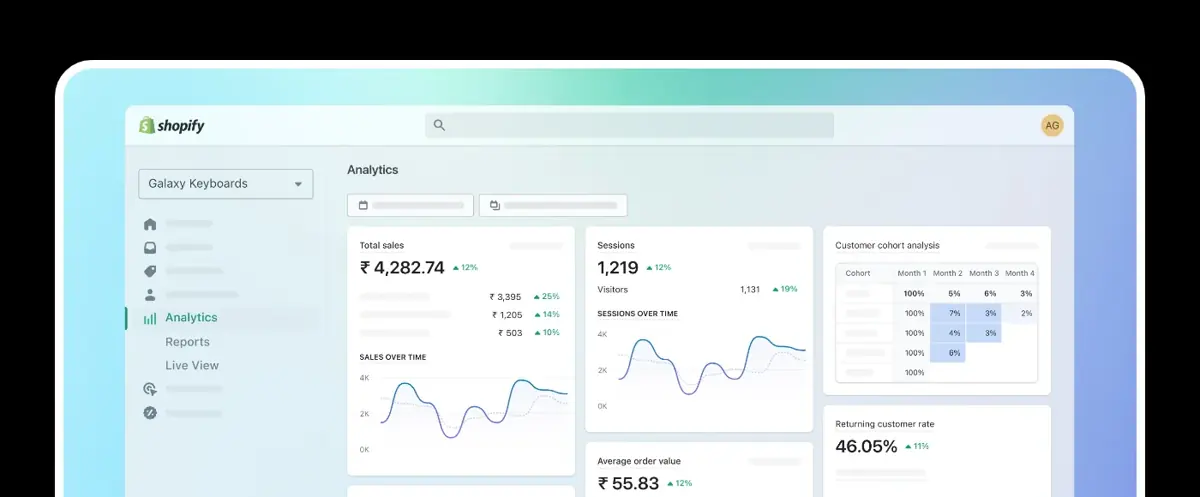Click the 5% cell in cohort table
This screenshot has height=497, width=1200.
(954, 294)
